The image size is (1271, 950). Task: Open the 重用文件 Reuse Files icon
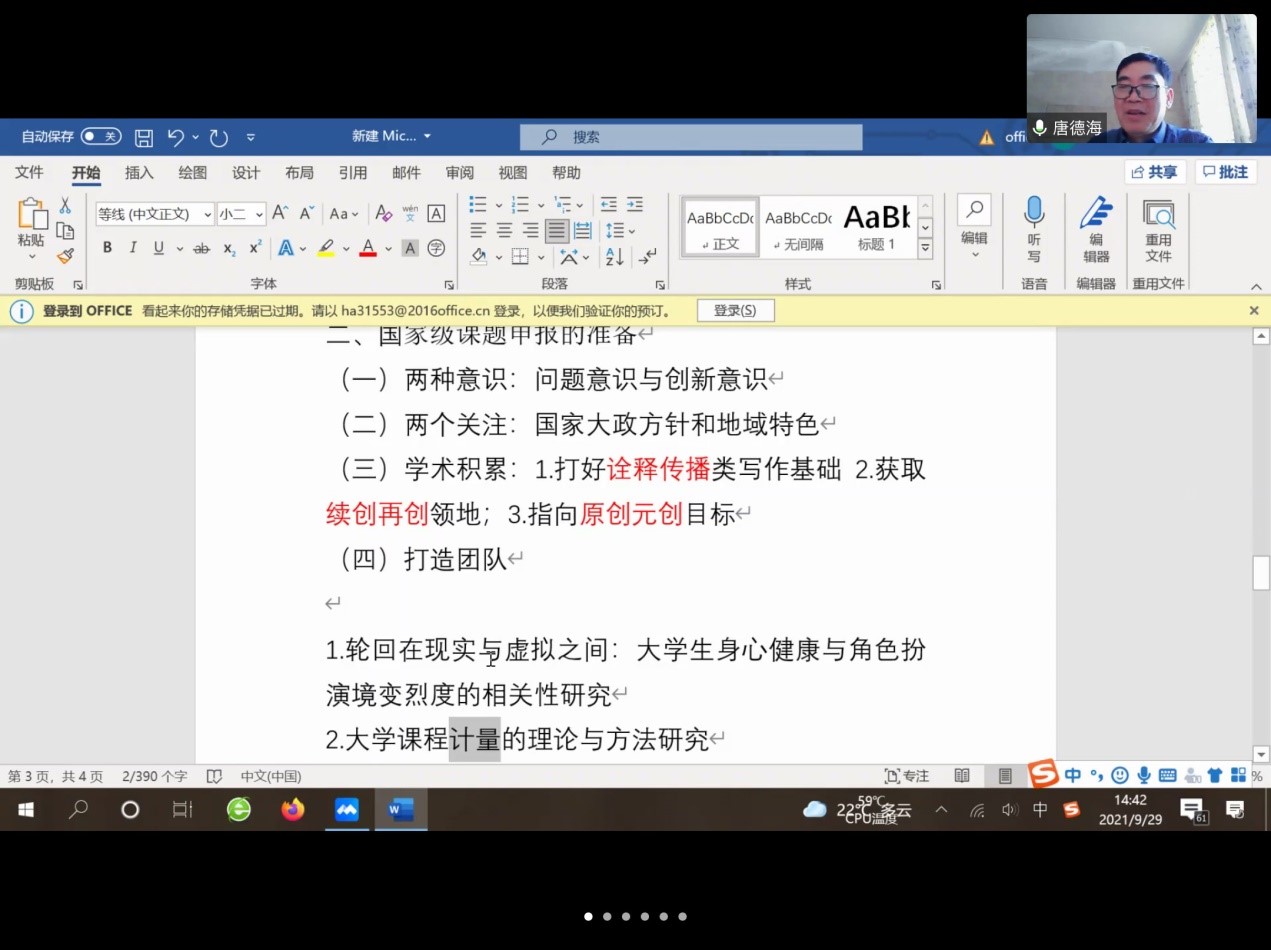tap(1158, 228)
